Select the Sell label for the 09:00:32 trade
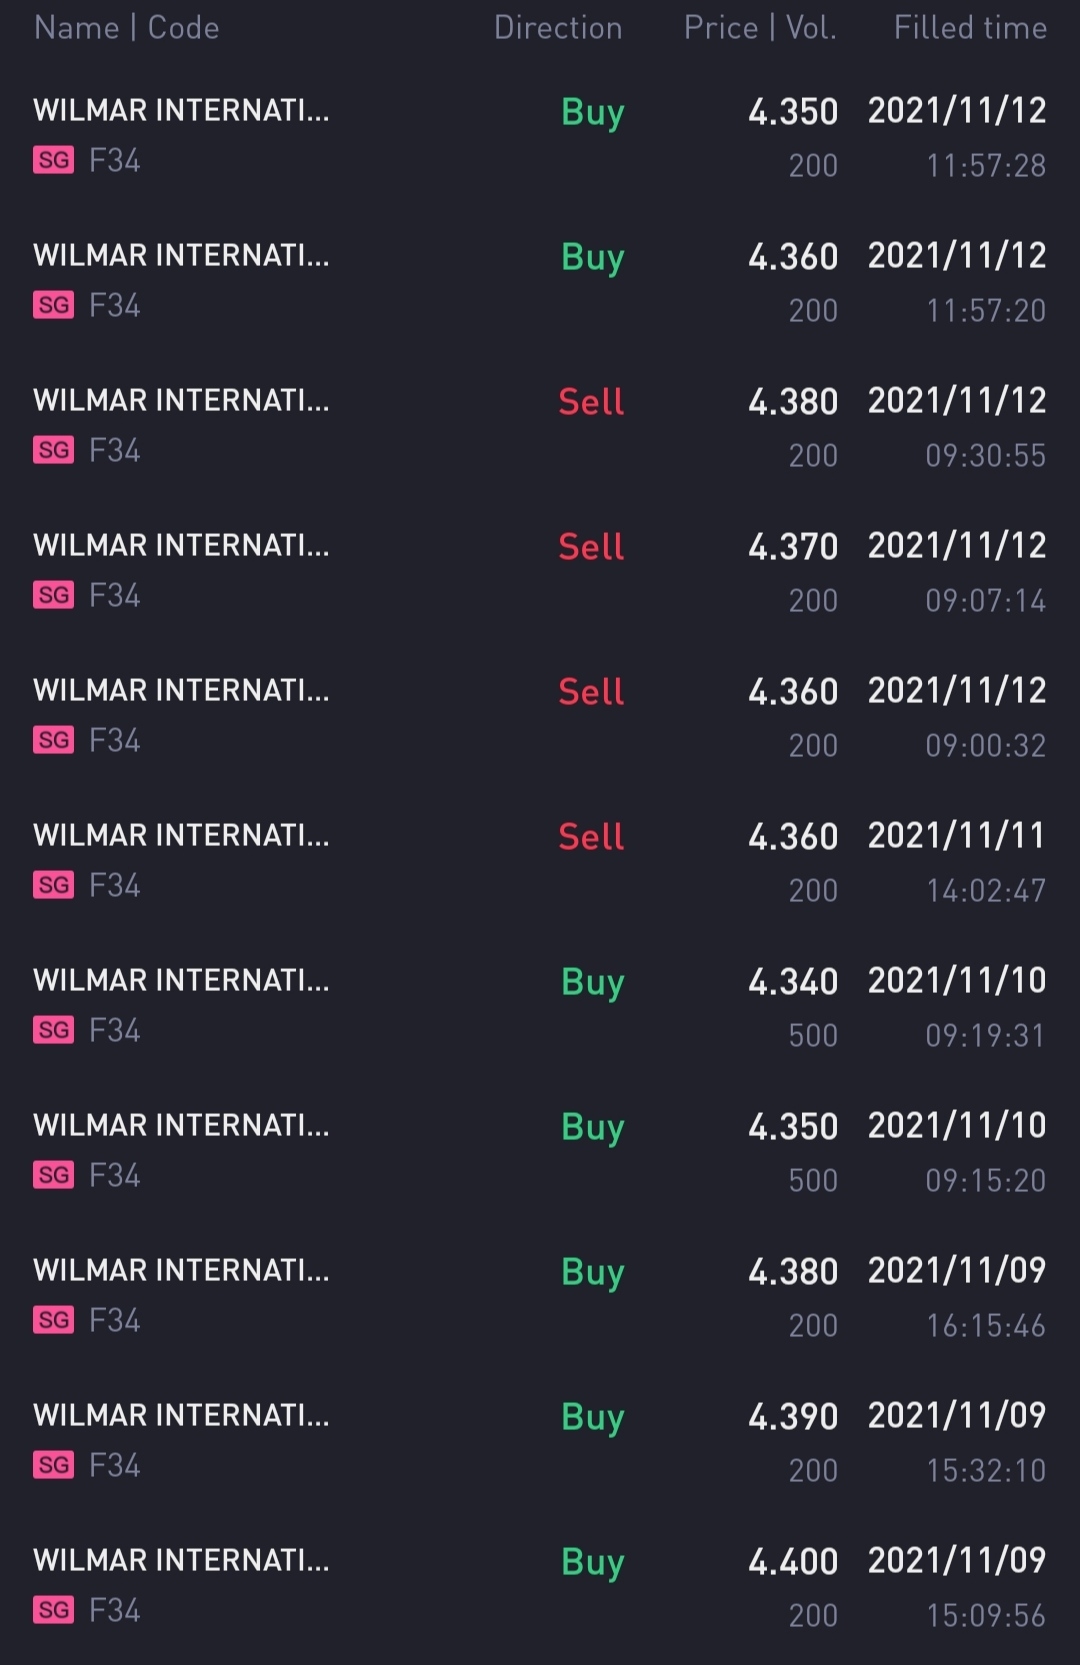The height and width of the screenshot is (1665, 1080). [x=591, y=691]
